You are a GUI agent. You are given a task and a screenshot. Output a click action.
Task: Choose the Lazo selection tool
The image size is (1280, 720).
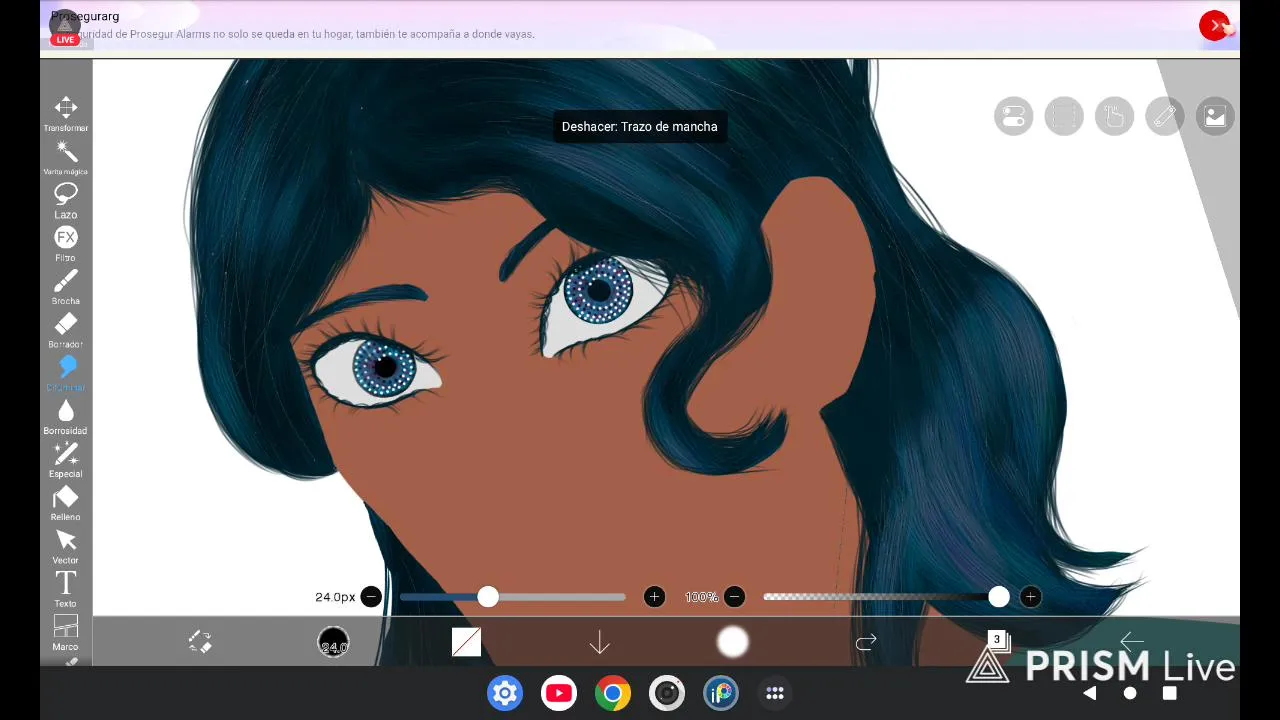pos(66,201)
